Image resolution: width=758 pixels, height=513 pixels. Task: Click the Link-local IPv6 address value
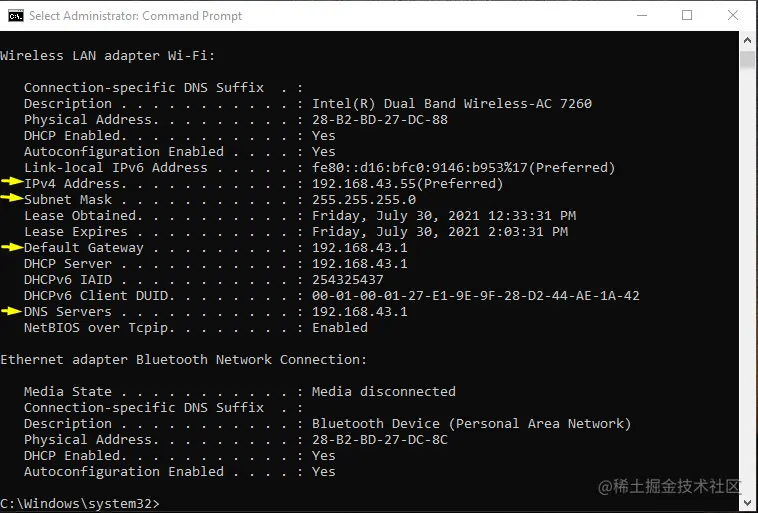(x=464, y=167)
